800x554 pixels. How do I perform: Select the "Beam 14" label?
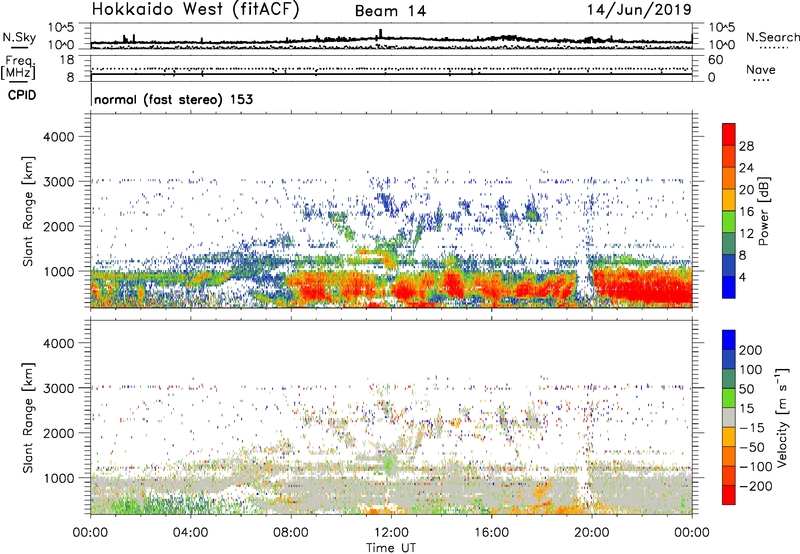(390, 11)
